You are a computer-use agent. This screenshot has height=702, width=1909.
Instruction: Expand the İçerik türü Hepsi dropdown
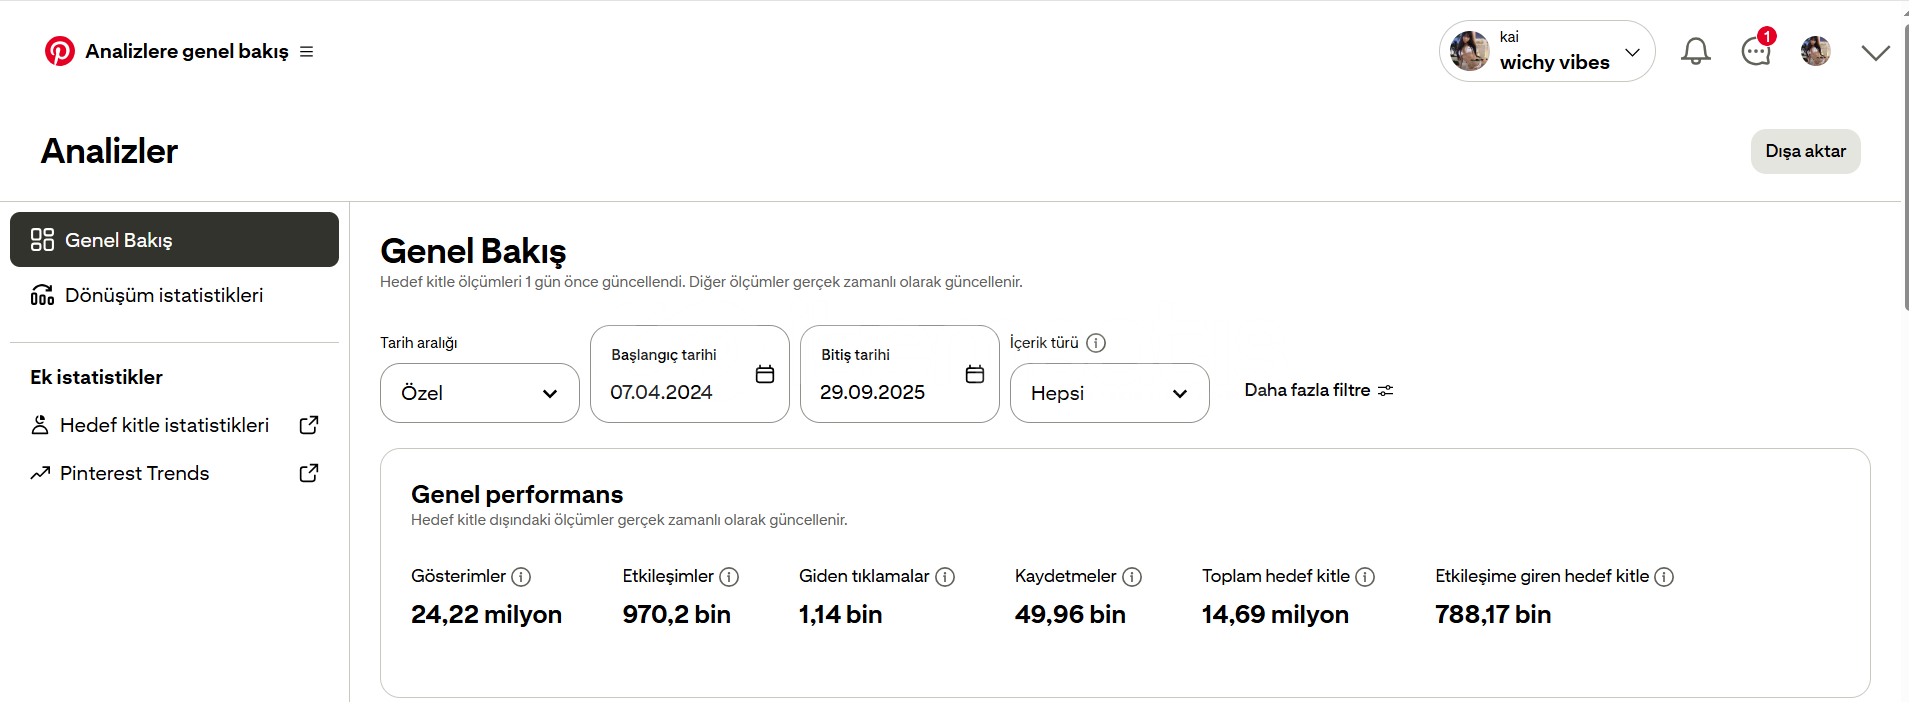click(x=1109, y=393)
